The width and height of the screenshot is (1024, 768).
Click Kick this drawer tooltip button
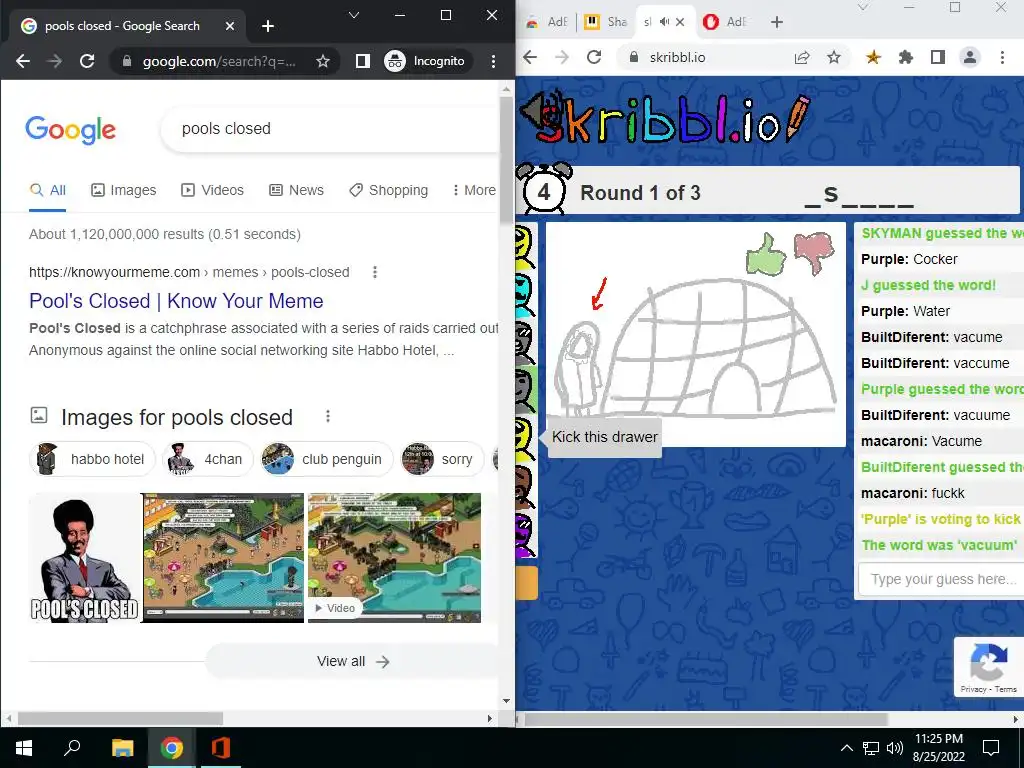tap(604, 437)
